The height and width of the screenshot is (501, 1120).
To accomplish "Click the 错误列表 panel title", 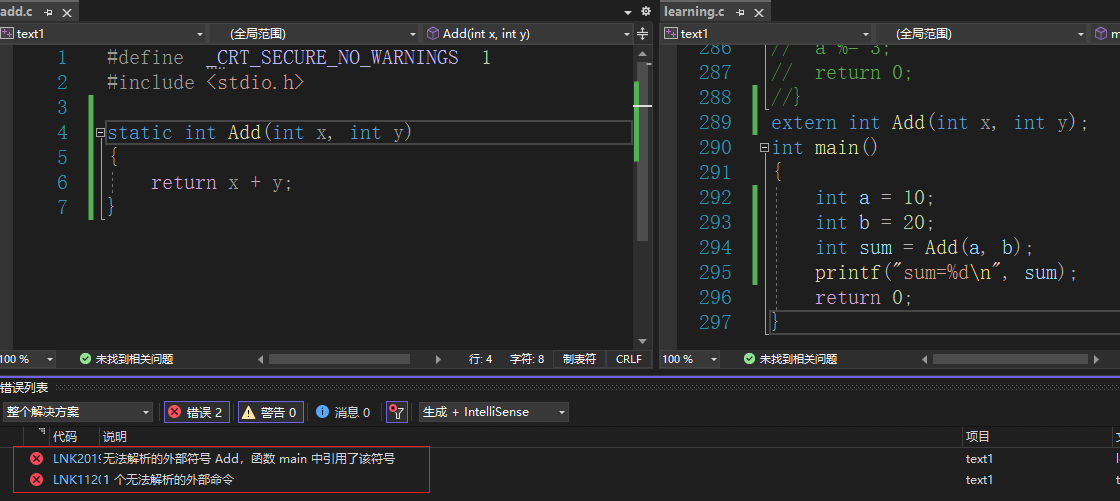I will point(24,387).
